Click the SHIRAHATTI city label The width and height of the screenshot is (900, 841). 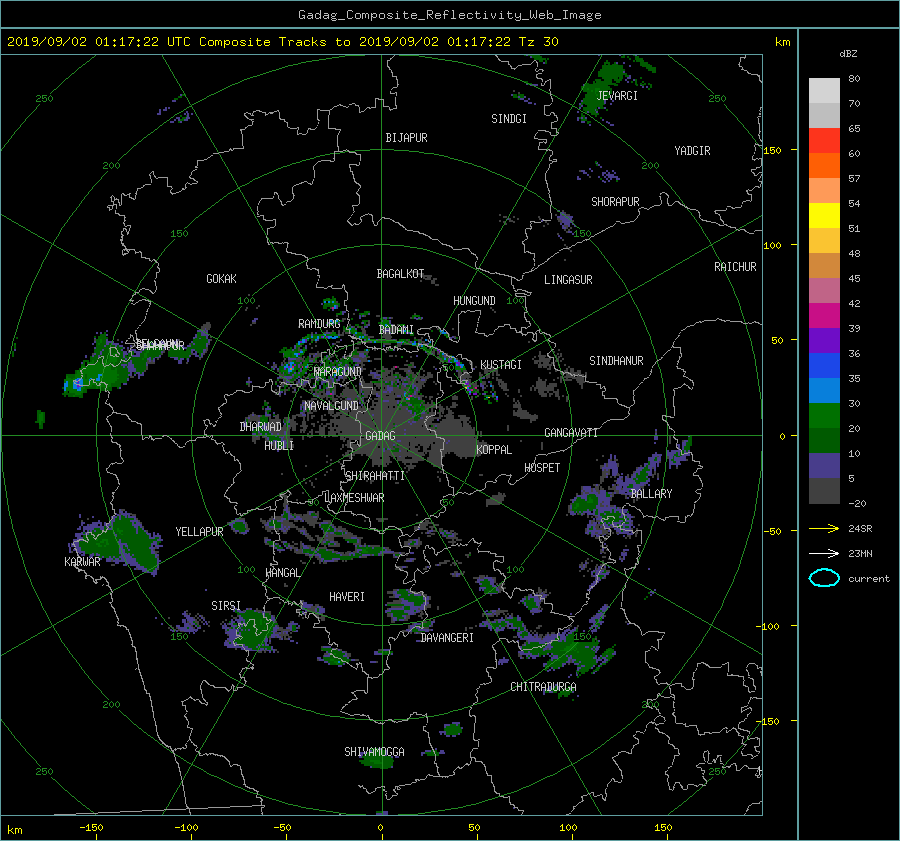pos(375,476)
